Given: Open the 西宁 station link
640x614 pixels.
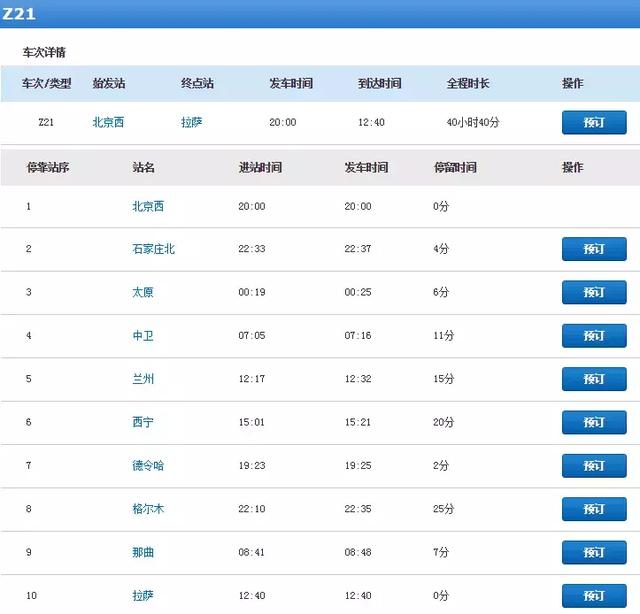Looking at the screenshot, I should pyautogui.click(x=143, y=423).
